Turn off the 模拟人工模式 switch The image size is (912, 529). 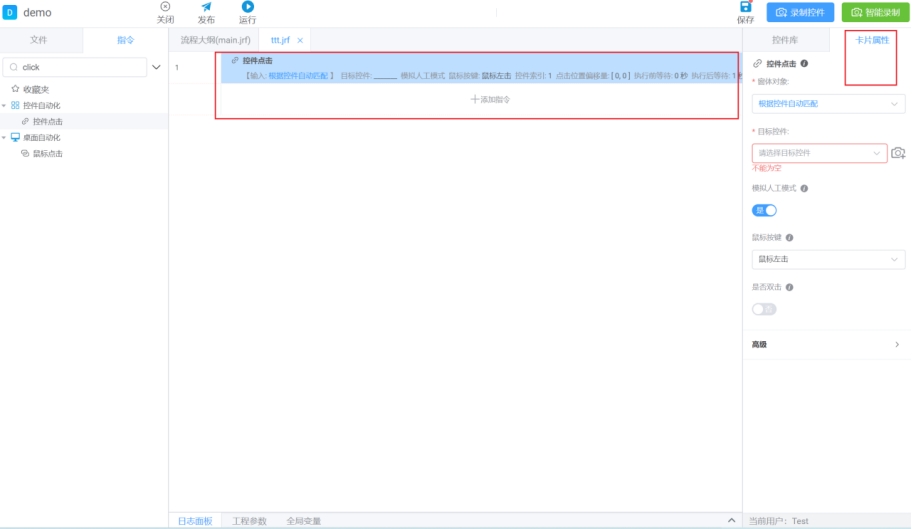click(764, 211)
